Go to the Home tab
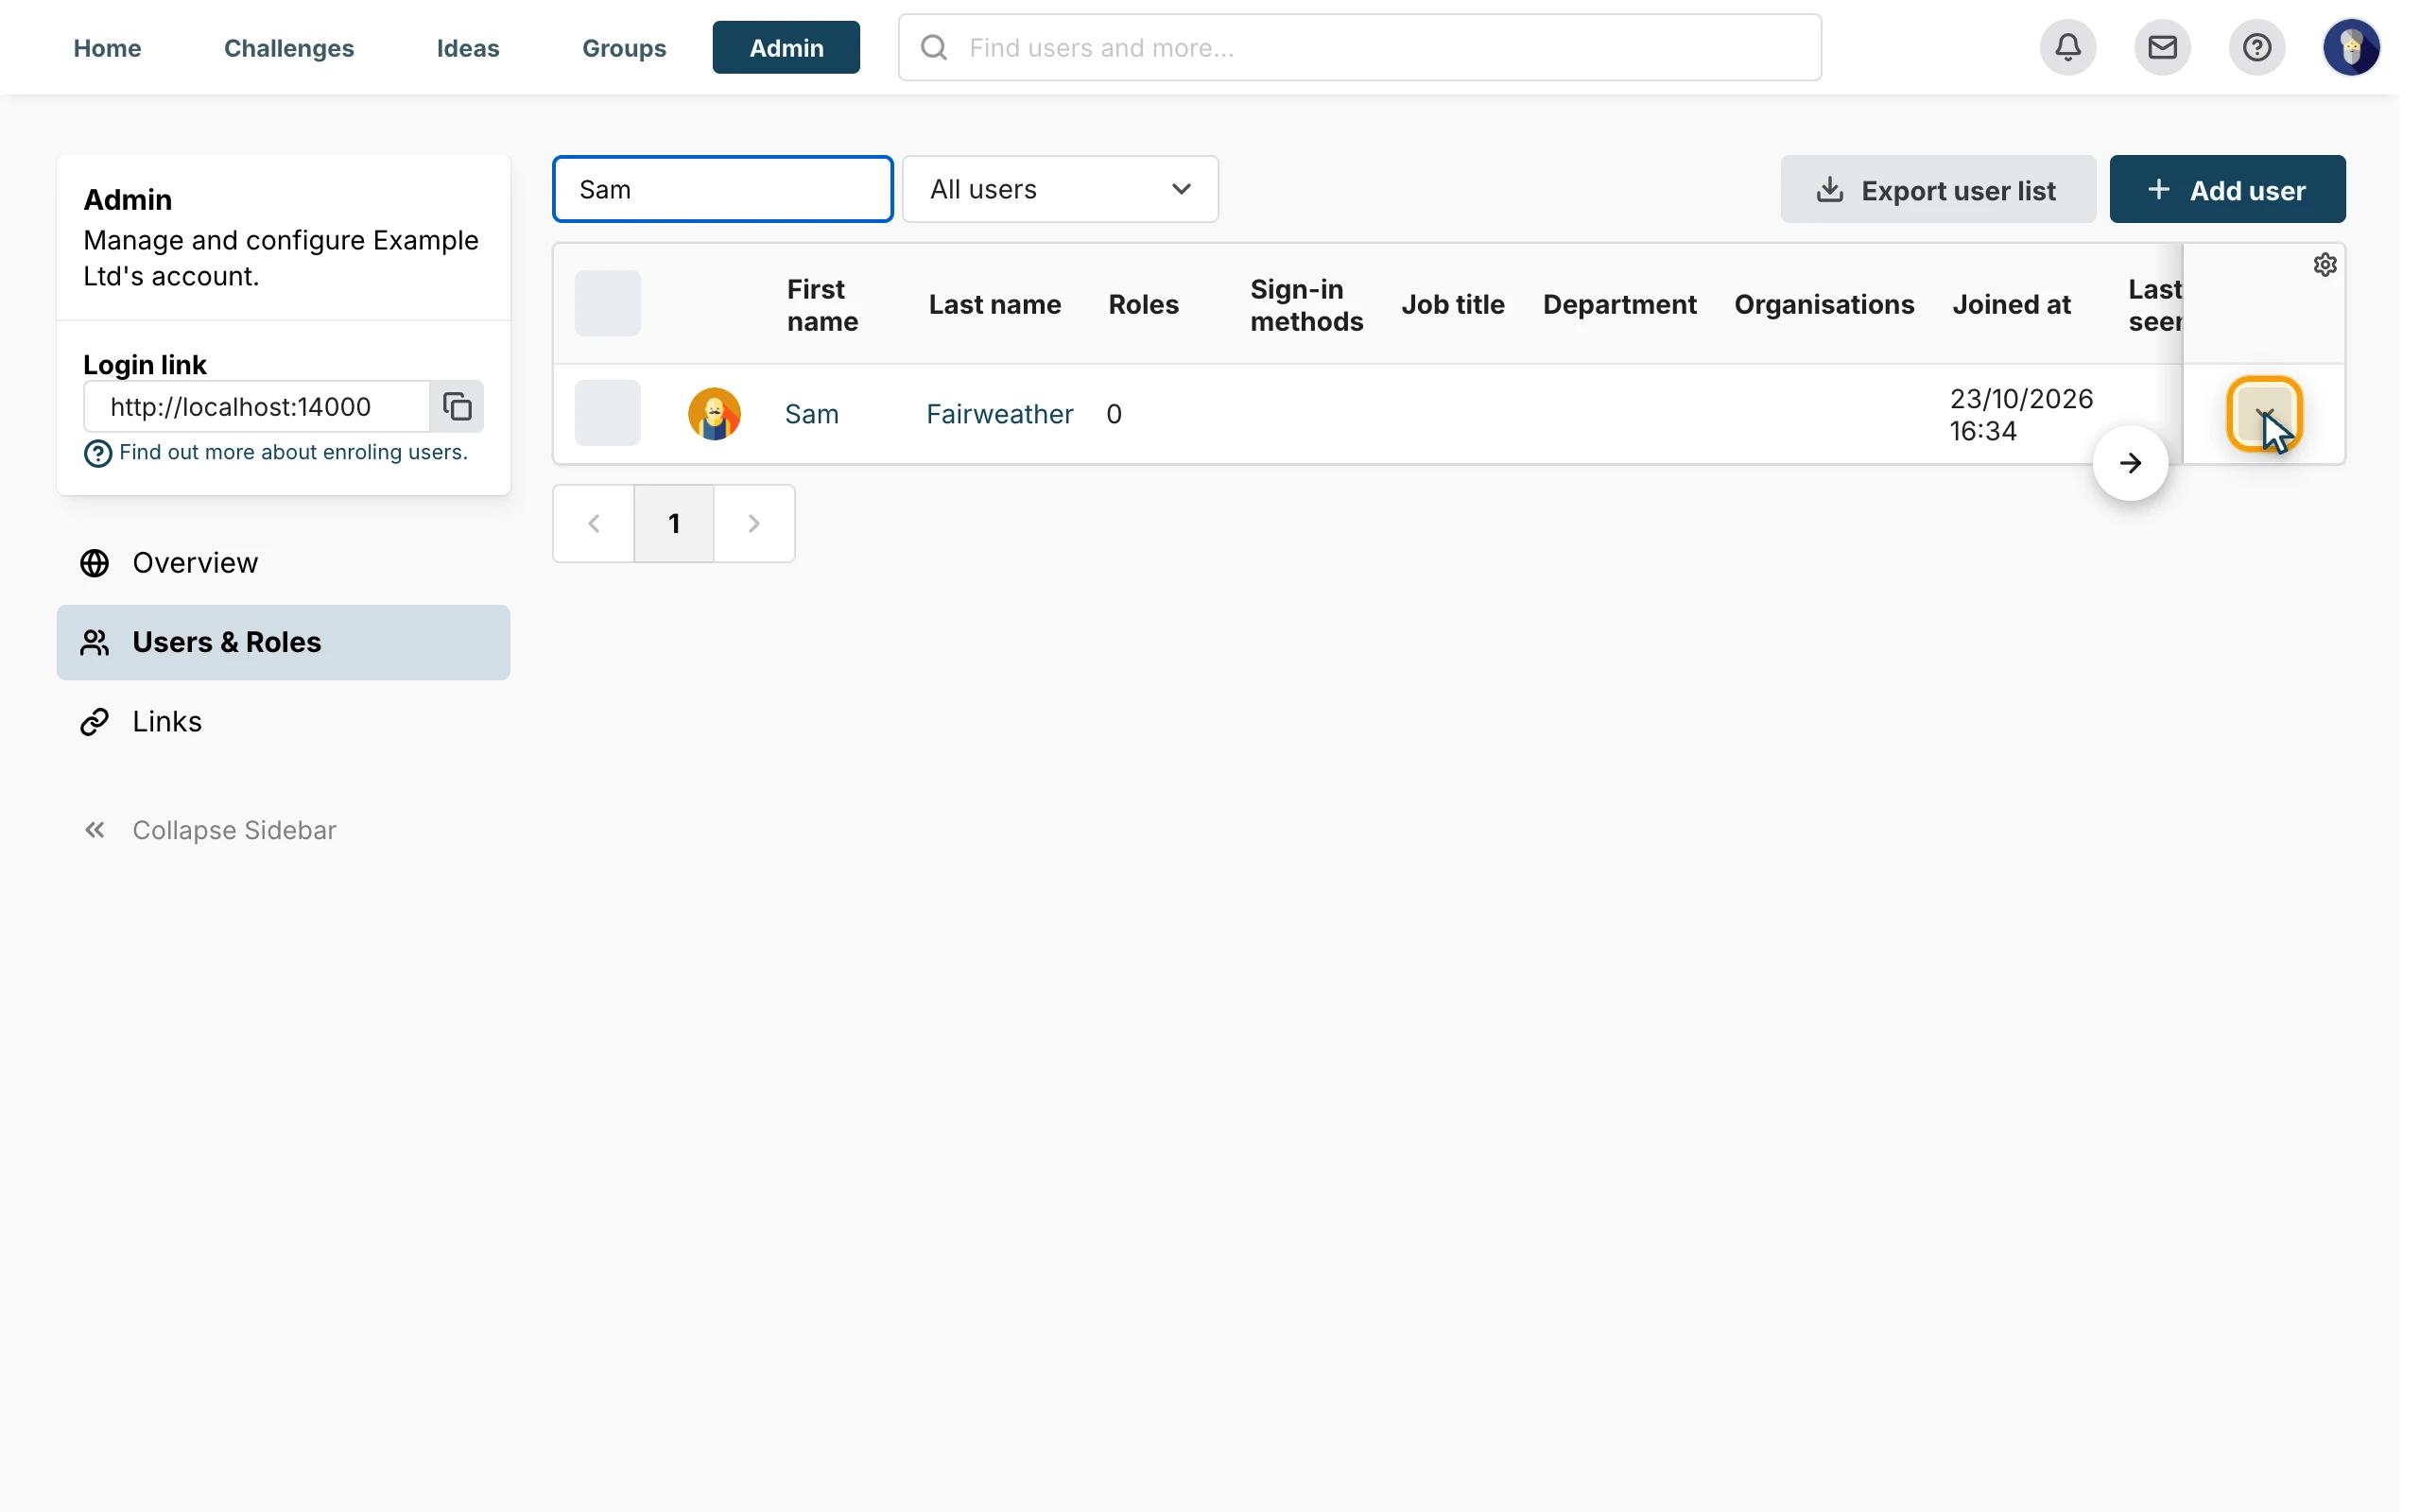2420x1512 pixels. (107, 48)
